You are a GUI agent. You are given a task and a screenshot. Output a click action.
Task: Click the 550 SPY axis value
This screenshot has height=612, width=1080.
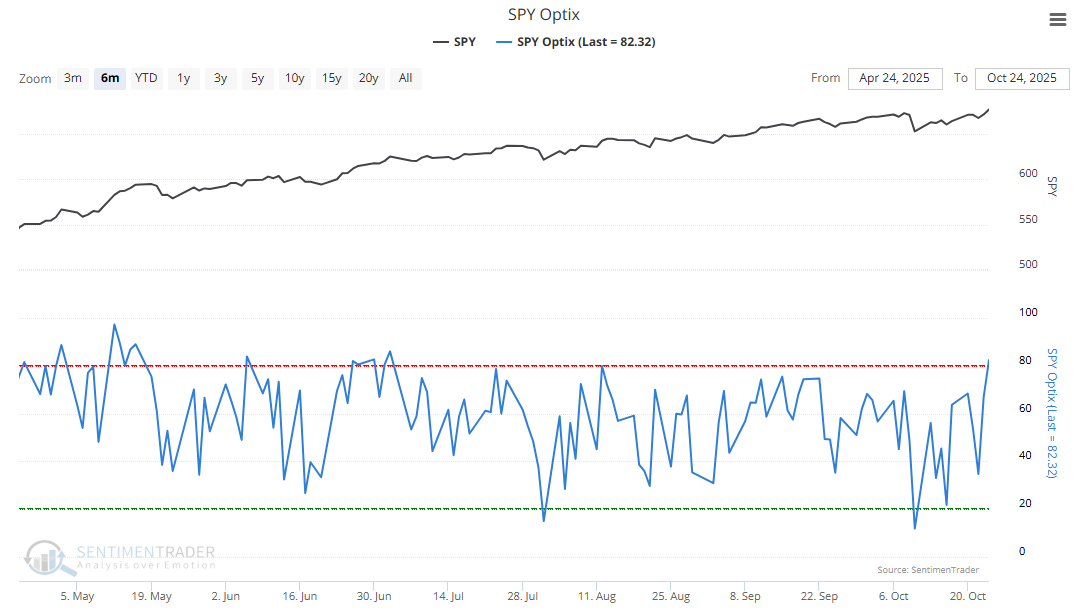pos(1028,220)
